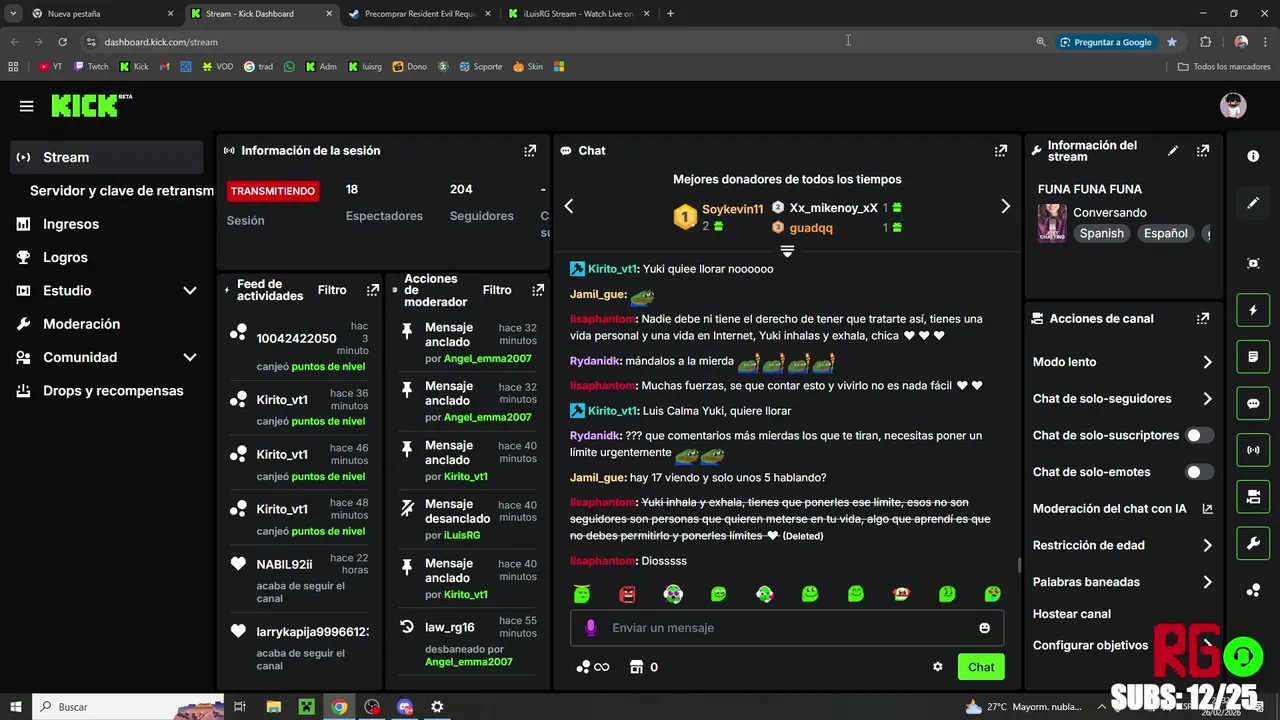1280x720 pixels.
Task: Toggle Chat de solo-emotes switch
Action: point(1199,472)
